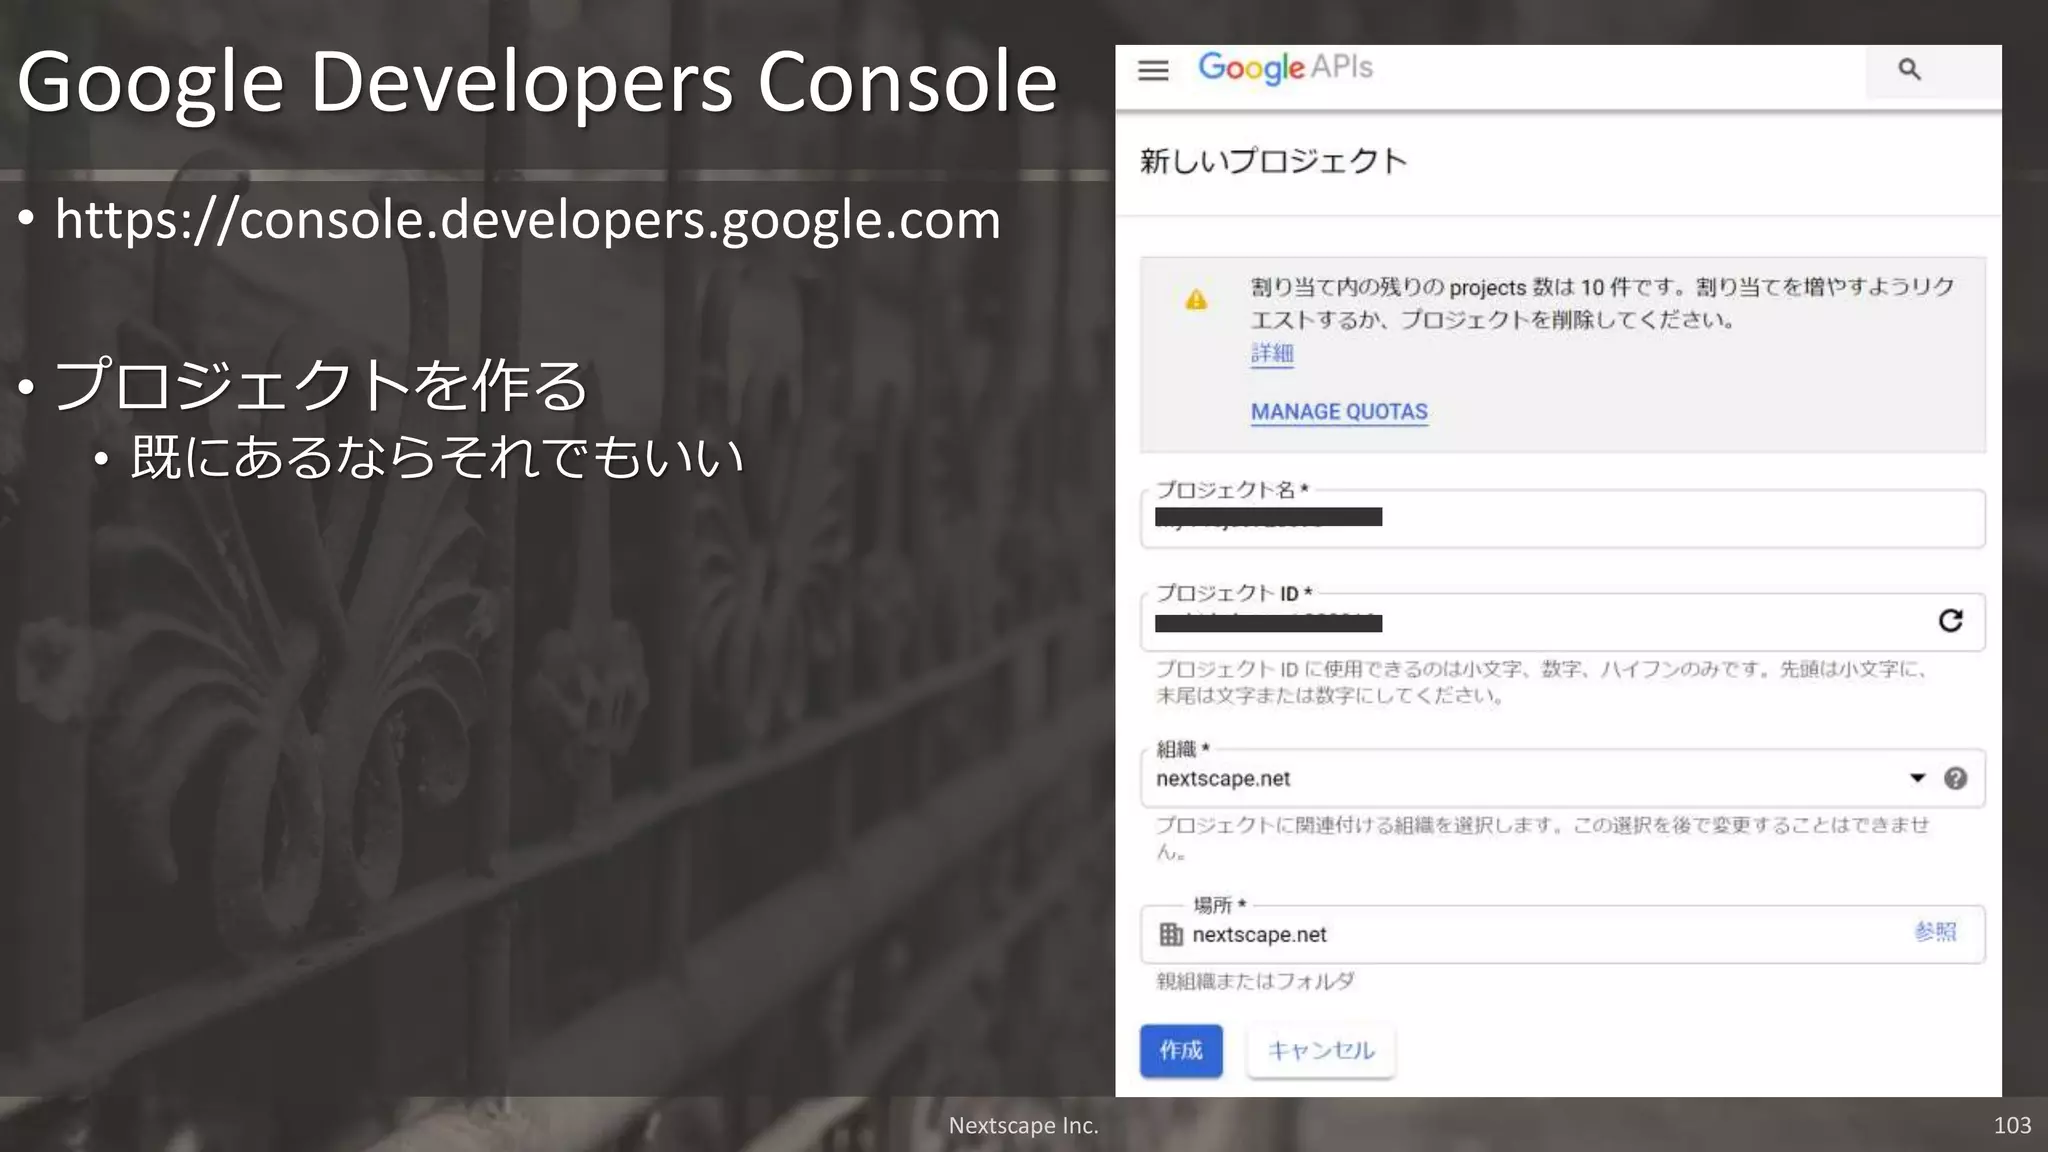Click the search magnifier icon
The image size is (2048, 1152).
(1909, 70)
